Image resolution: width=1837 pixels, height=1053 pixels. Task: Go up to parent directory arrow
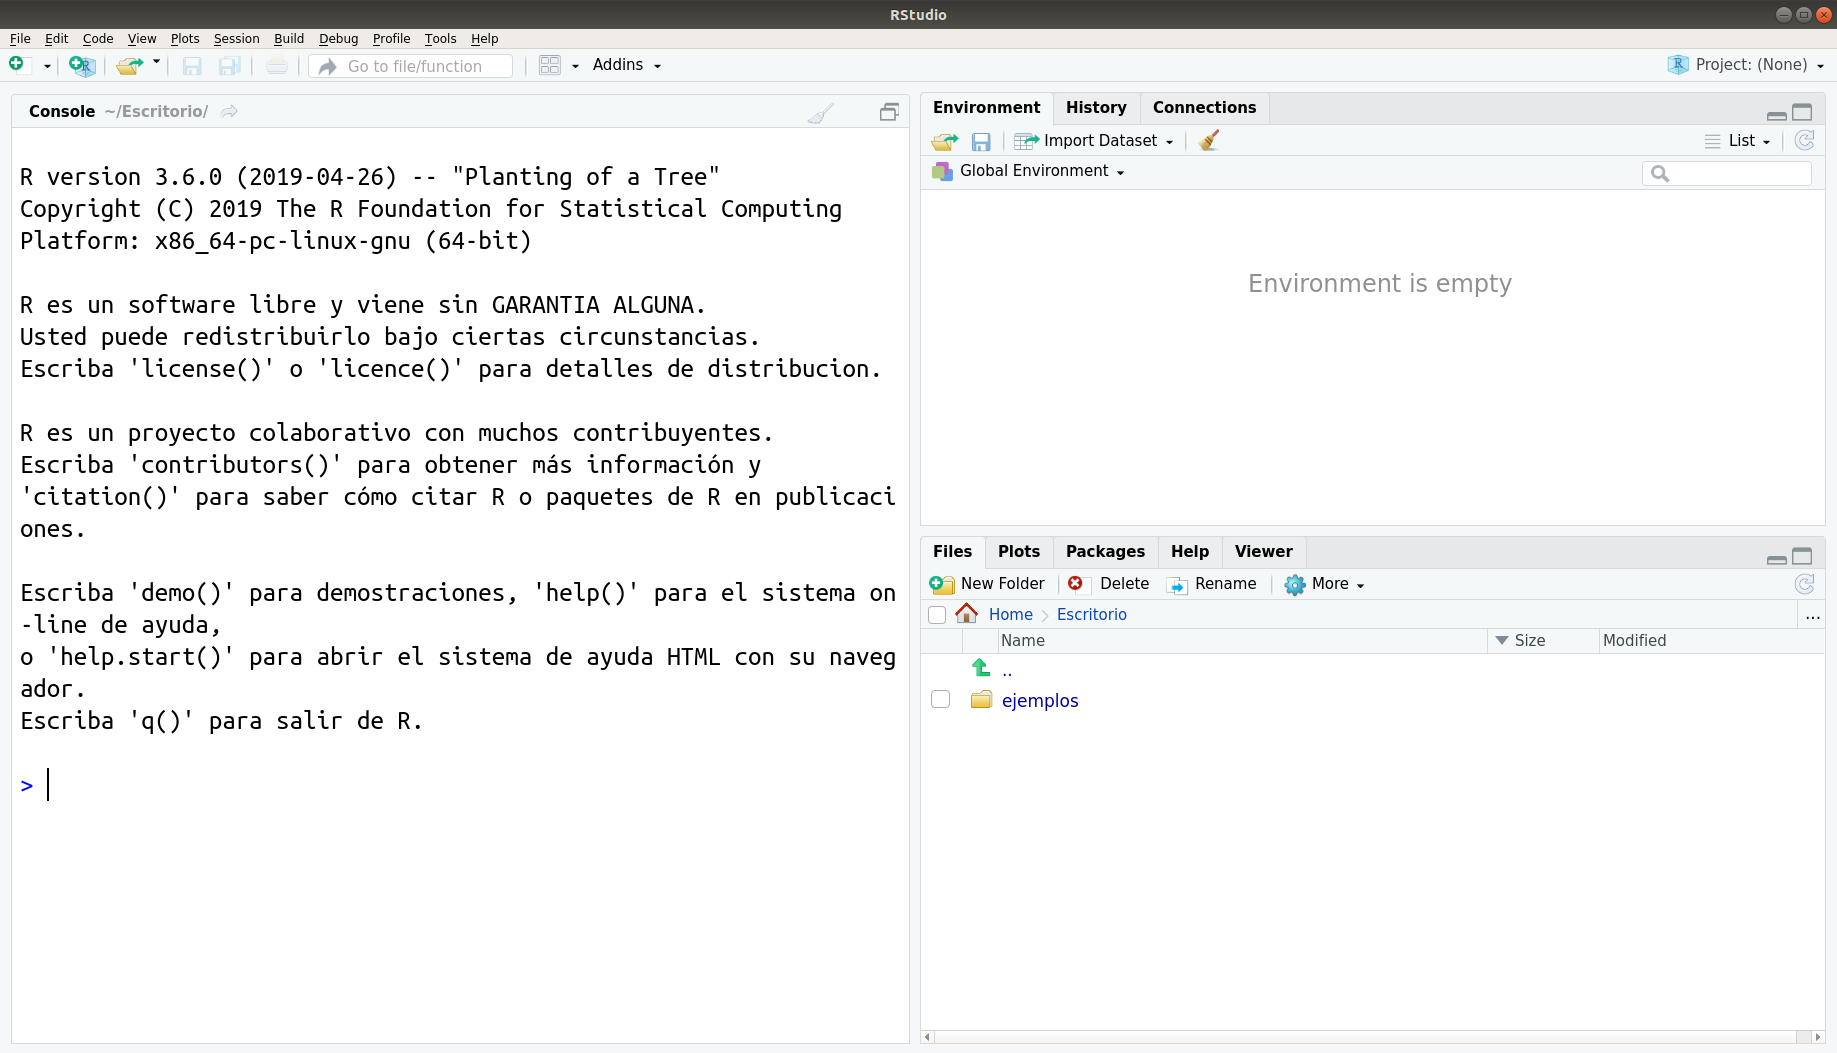(x=981, y=668)
